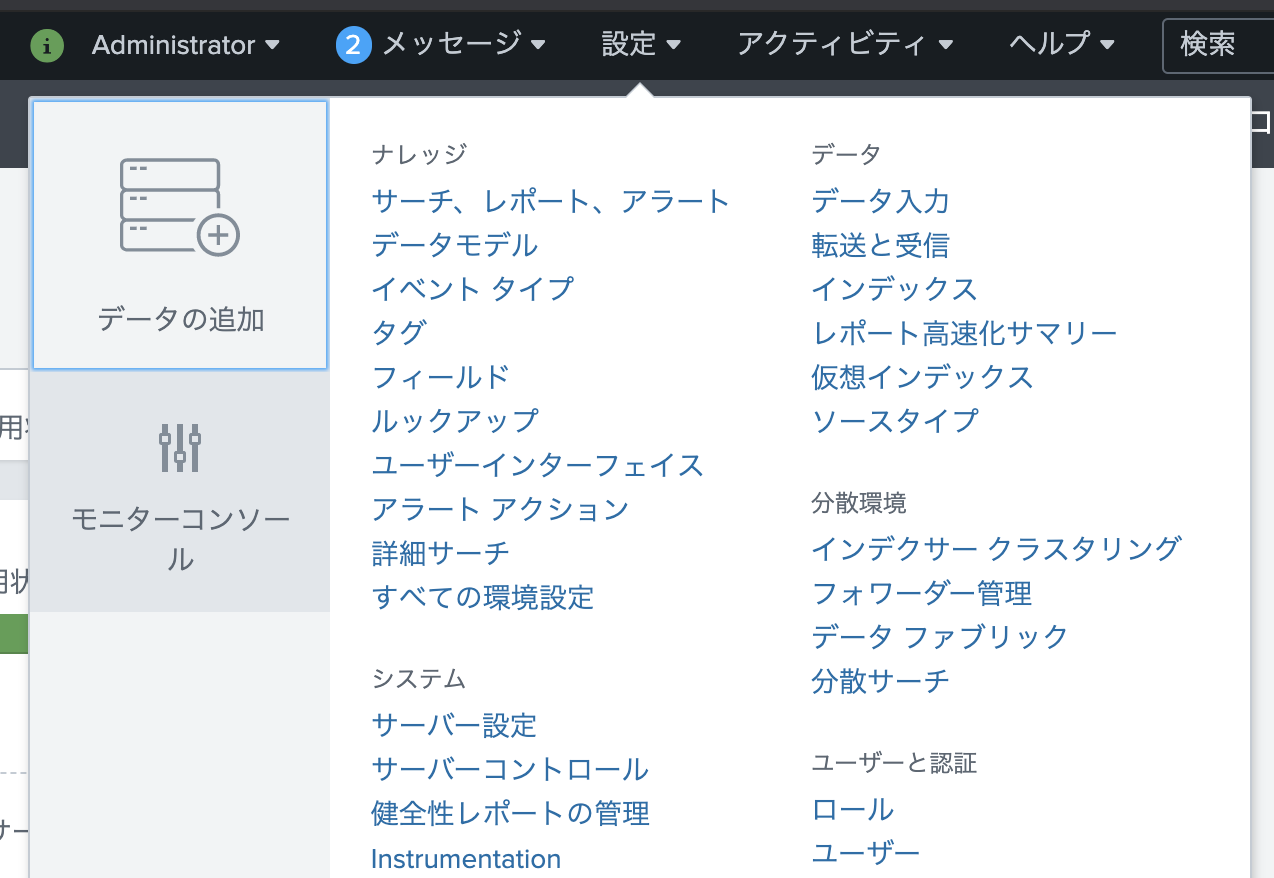The height and width of the screenshot is (878, 1274).
Task: Open ユーザーインターフェイス settings
Action: coord(538,465)
